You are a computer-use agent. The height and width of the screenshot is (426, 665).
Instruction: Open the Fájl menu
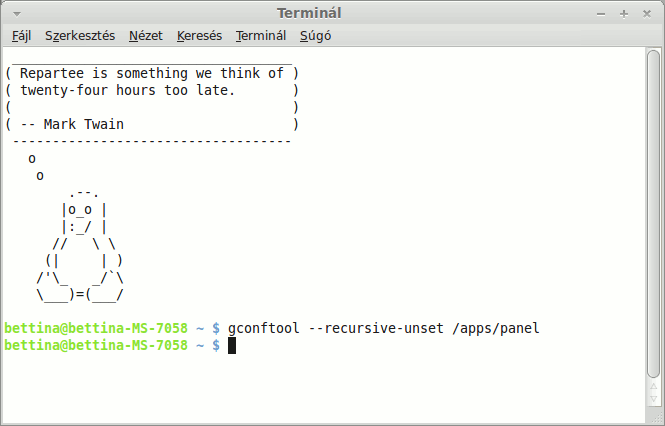pyautogui.click(x=21, y=36)
